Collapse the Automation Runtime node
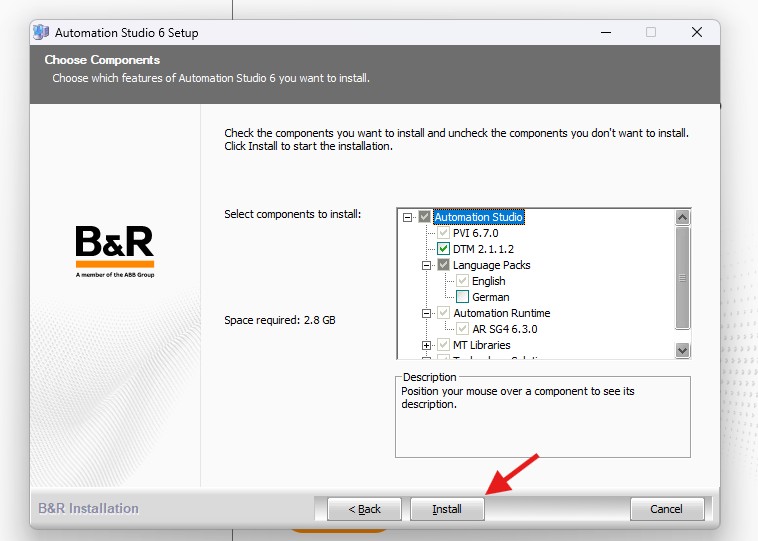Viewport: 758px width, 541px height. [x=426, y=313]
